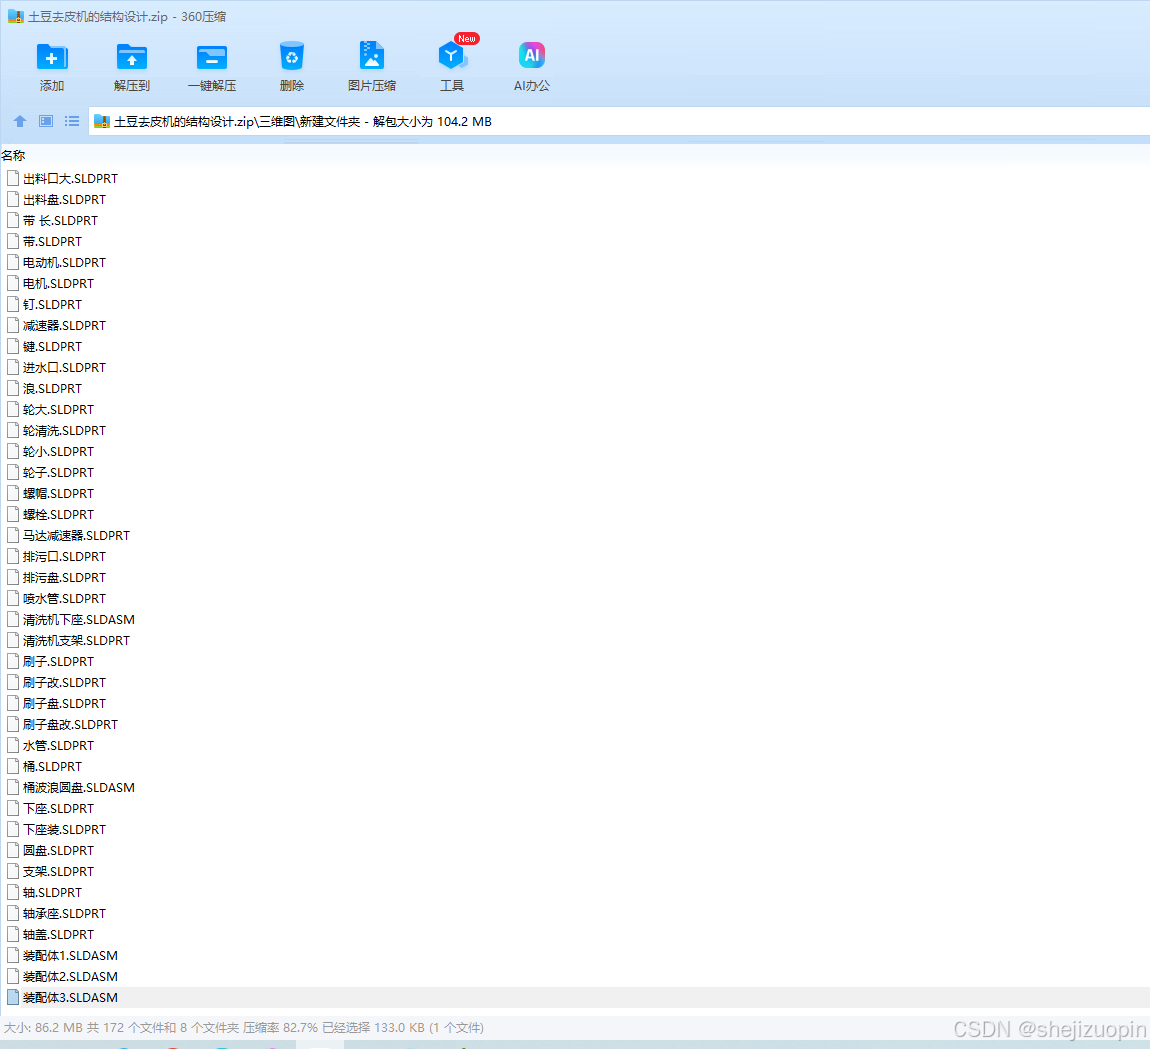Select file 轮子.SLDPRT
1150x1049 pixels.
tap(58, 473)
